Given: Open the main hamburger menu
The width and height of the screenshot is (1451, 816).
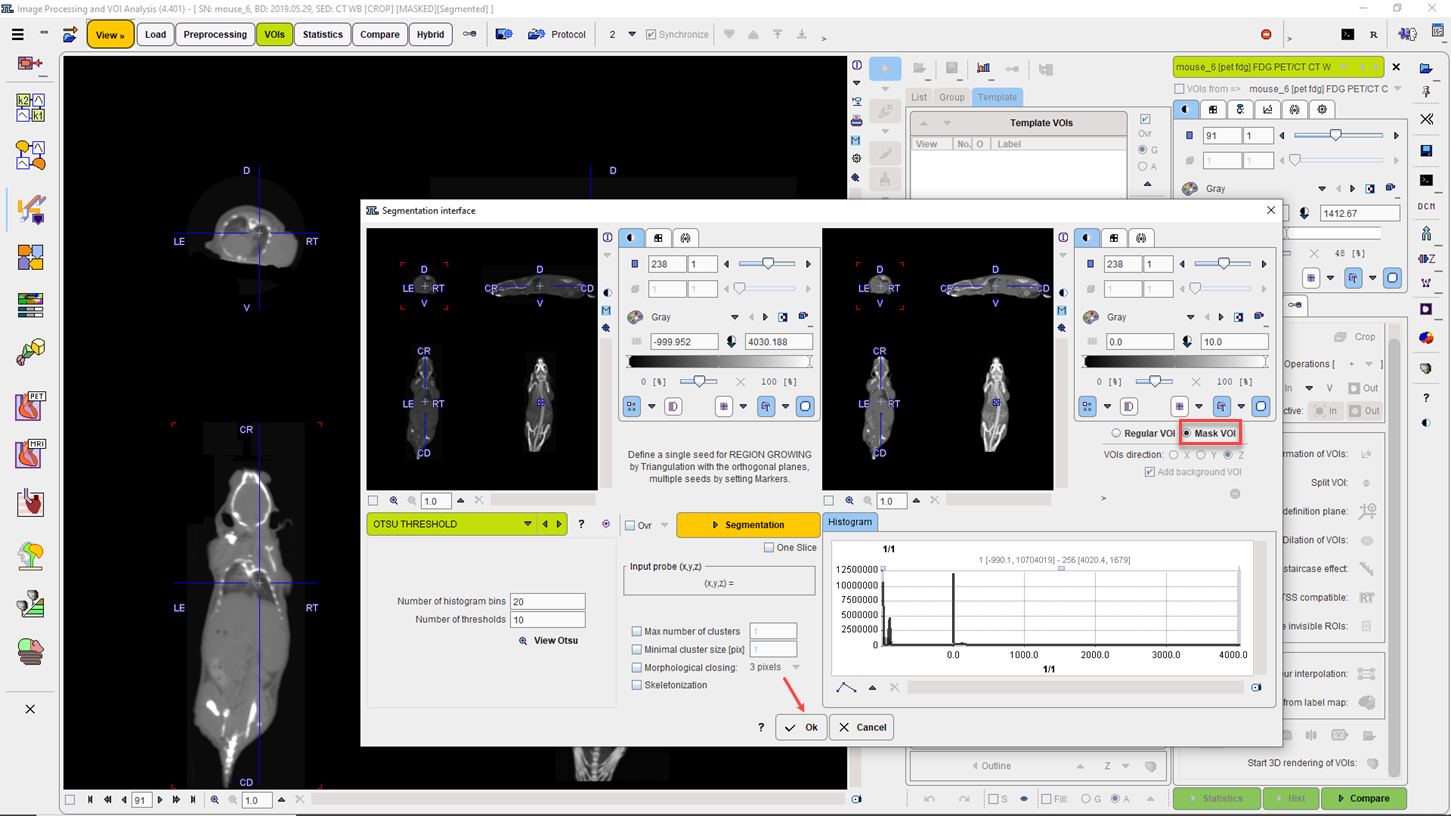Looking at the screenshot, I should coord(17,34).
